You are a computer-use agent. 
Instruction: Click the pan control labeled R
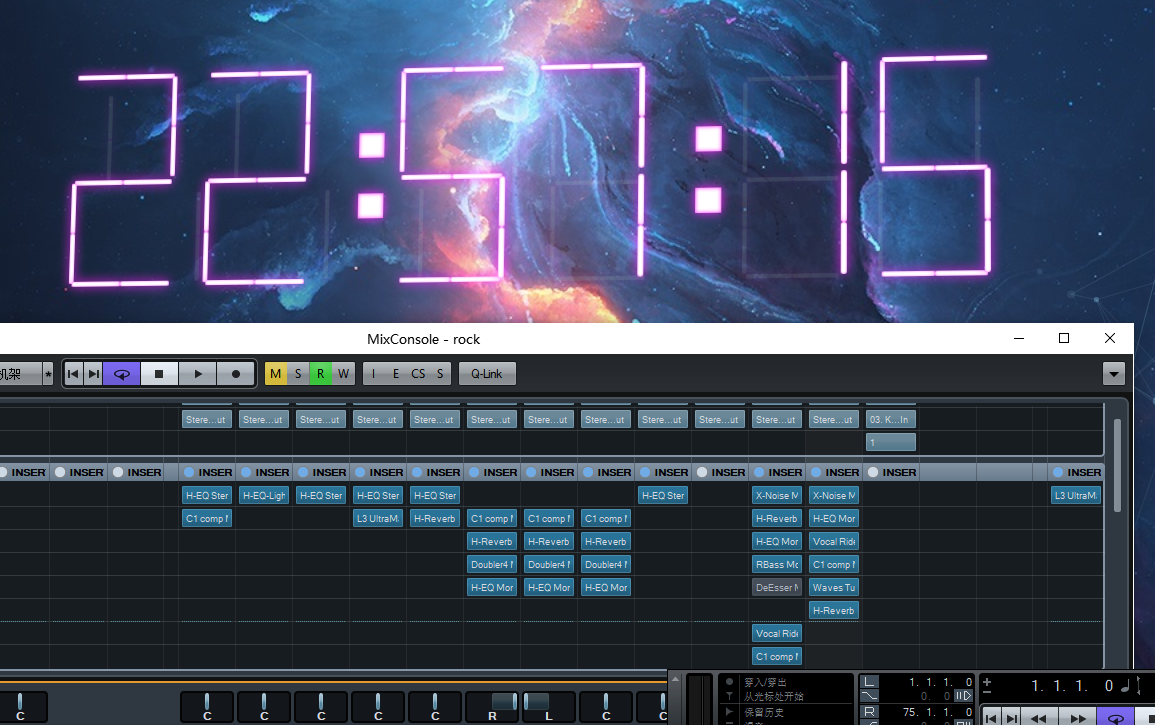click(492, 705)
